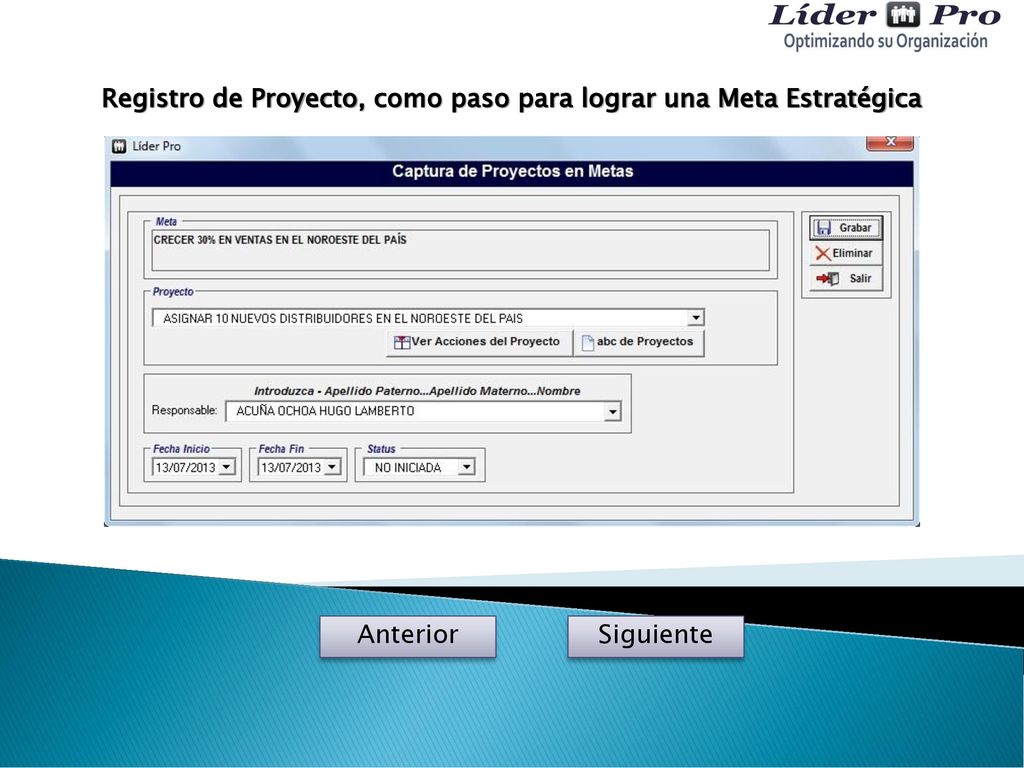The height and width of the screenshot is (768, 1024).
Task: Click the Líder Pro logo icon at top
Action: point(903,14)
